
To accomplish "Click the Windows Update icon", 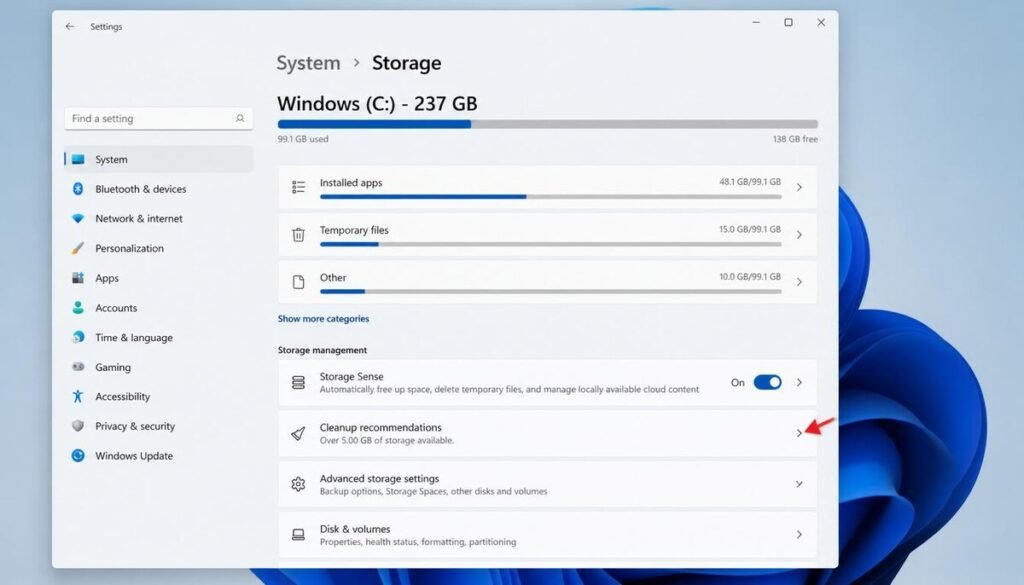I will point(78,456).
